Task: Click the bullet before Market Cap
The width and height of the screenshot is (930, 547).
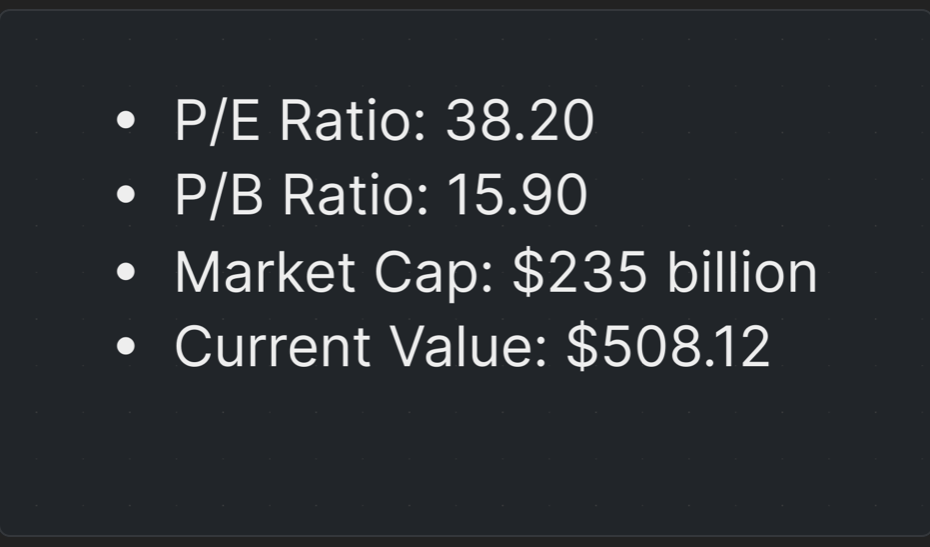Action: (x=125, y=272)
